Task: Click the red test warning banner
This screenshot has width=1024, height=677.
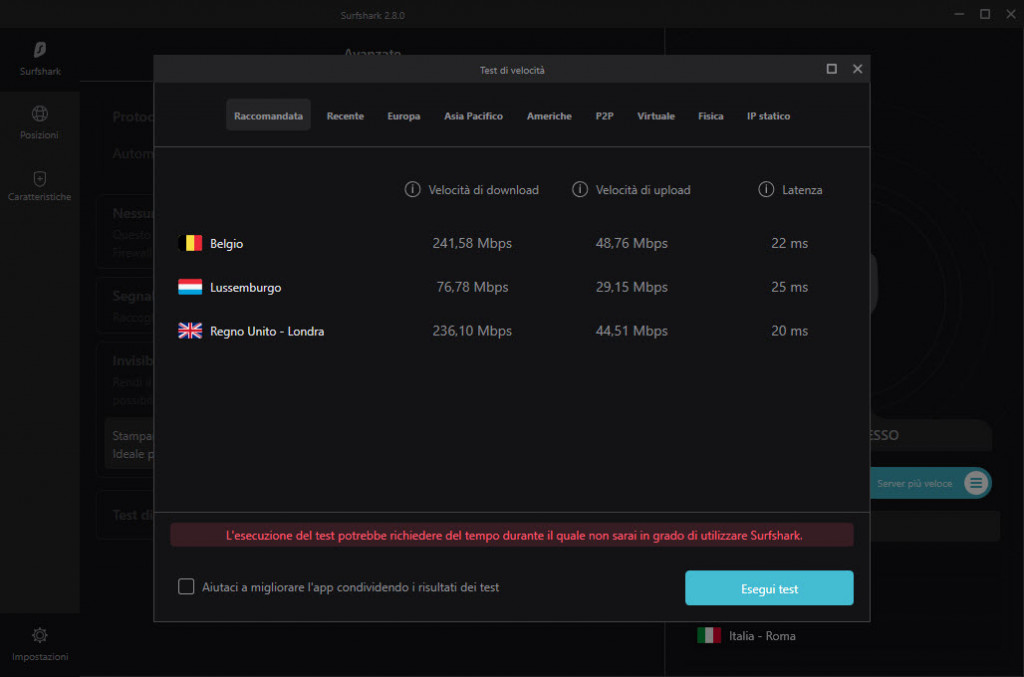Action: coord(512,535)
